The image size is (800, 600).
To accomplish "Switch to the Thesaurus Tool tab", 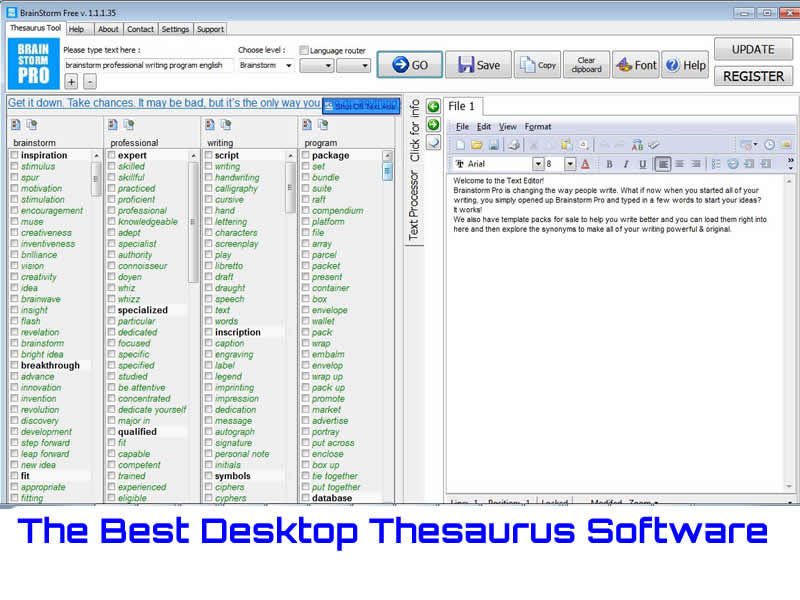I will click(x=35, y=28).
